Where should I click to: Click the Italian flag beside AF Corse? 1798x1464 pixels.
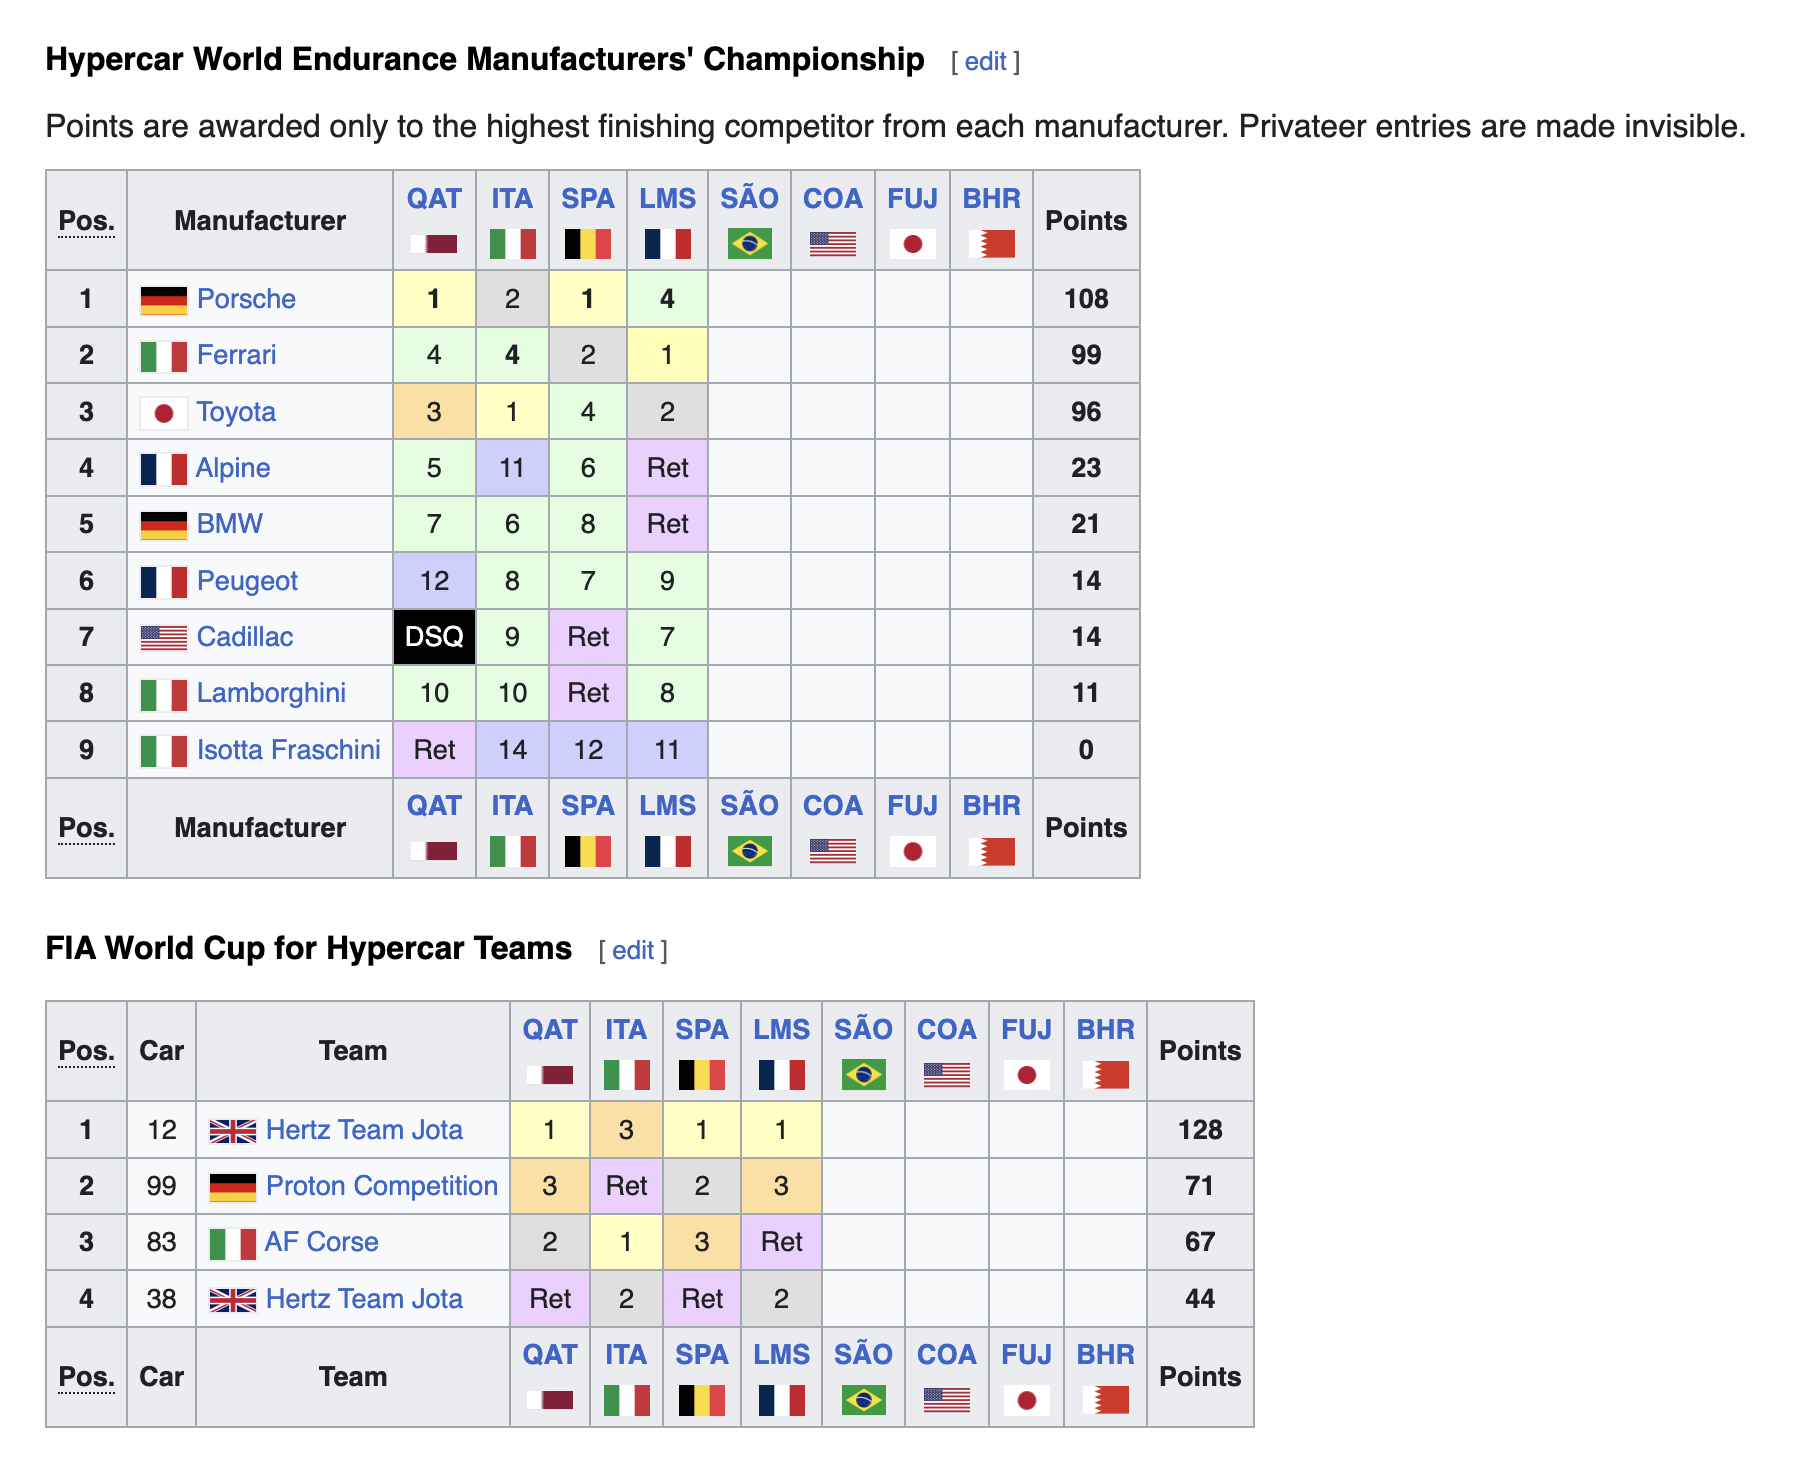click(x=232, y=1243)
